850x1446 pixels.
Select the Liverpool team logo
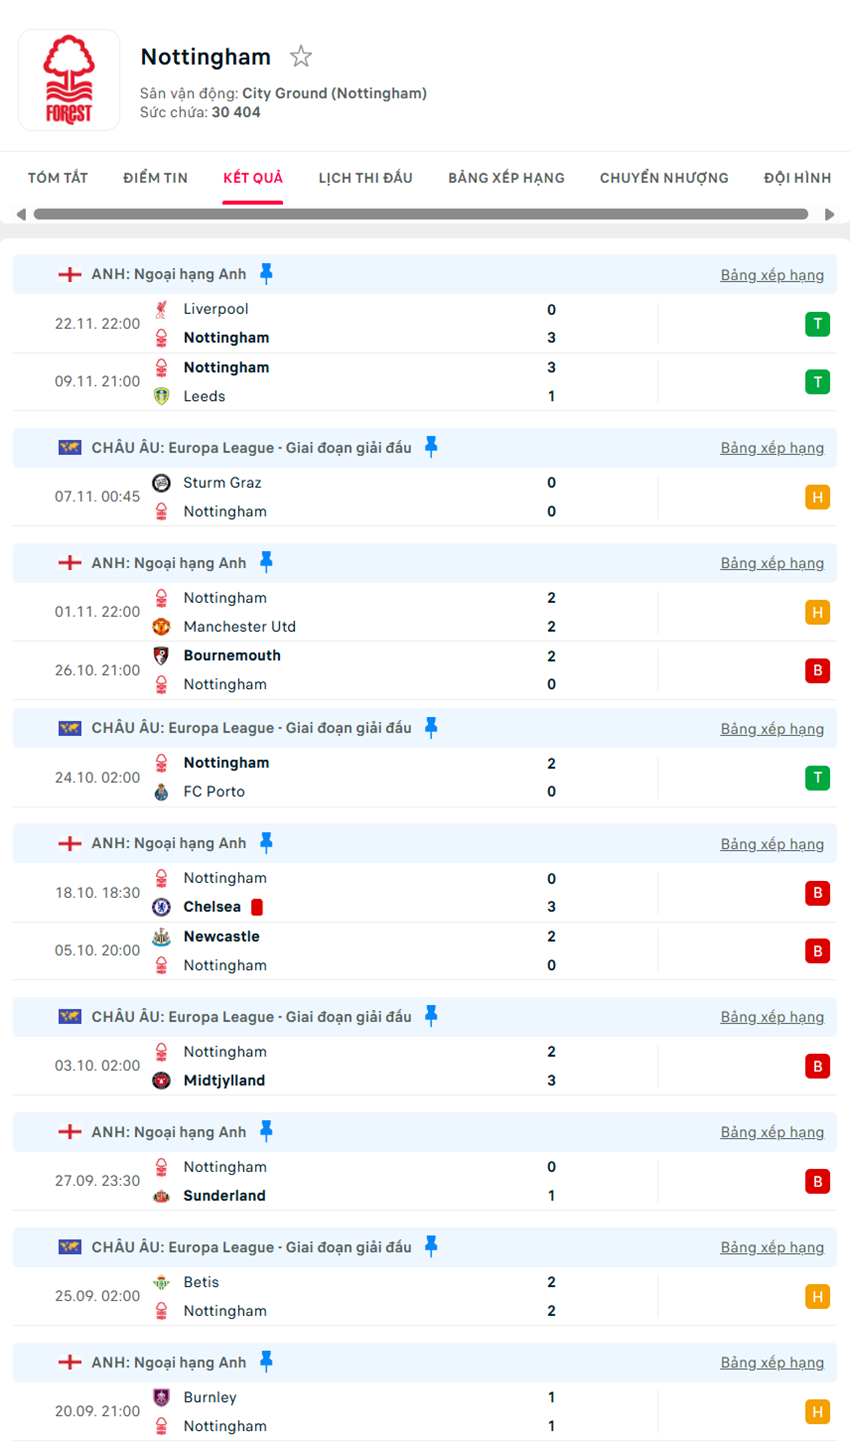[x=161, y=309]
